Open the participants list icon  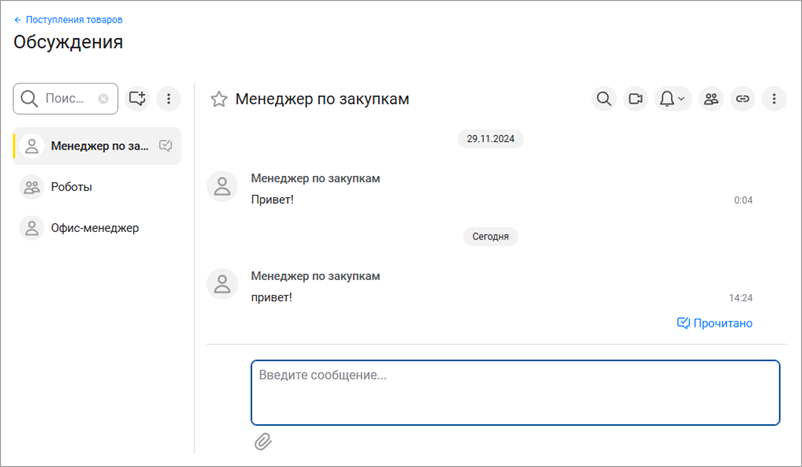click(x=711, y=99)
